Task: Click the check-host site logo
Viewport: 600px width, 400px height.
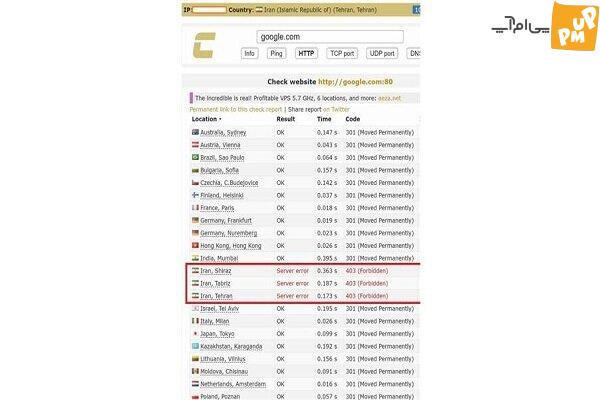Action: (x=204, y=45)
